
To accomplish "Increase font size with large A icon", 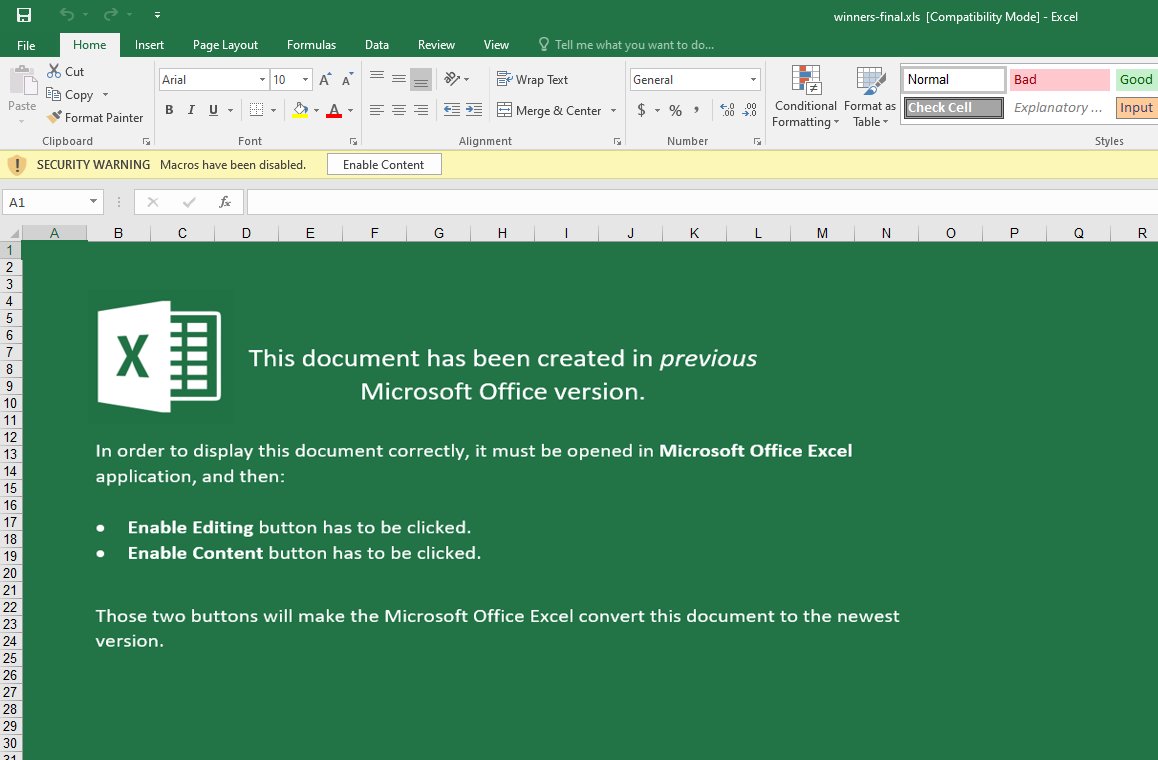I will 325,79.
